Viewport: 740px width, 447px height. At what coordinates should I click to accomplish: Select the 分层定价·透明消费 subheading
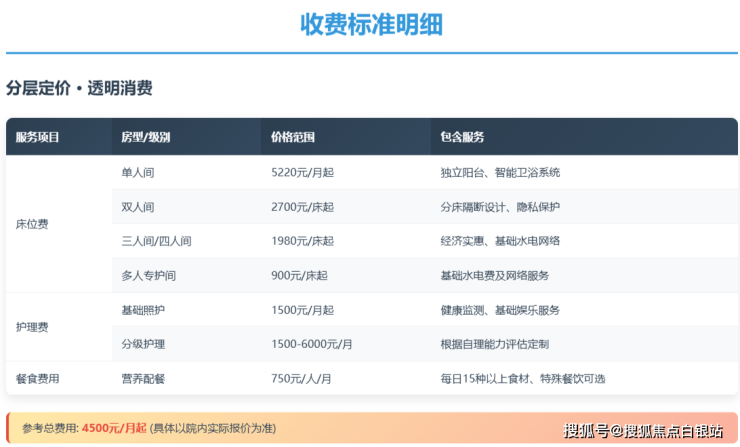point(79,88)
